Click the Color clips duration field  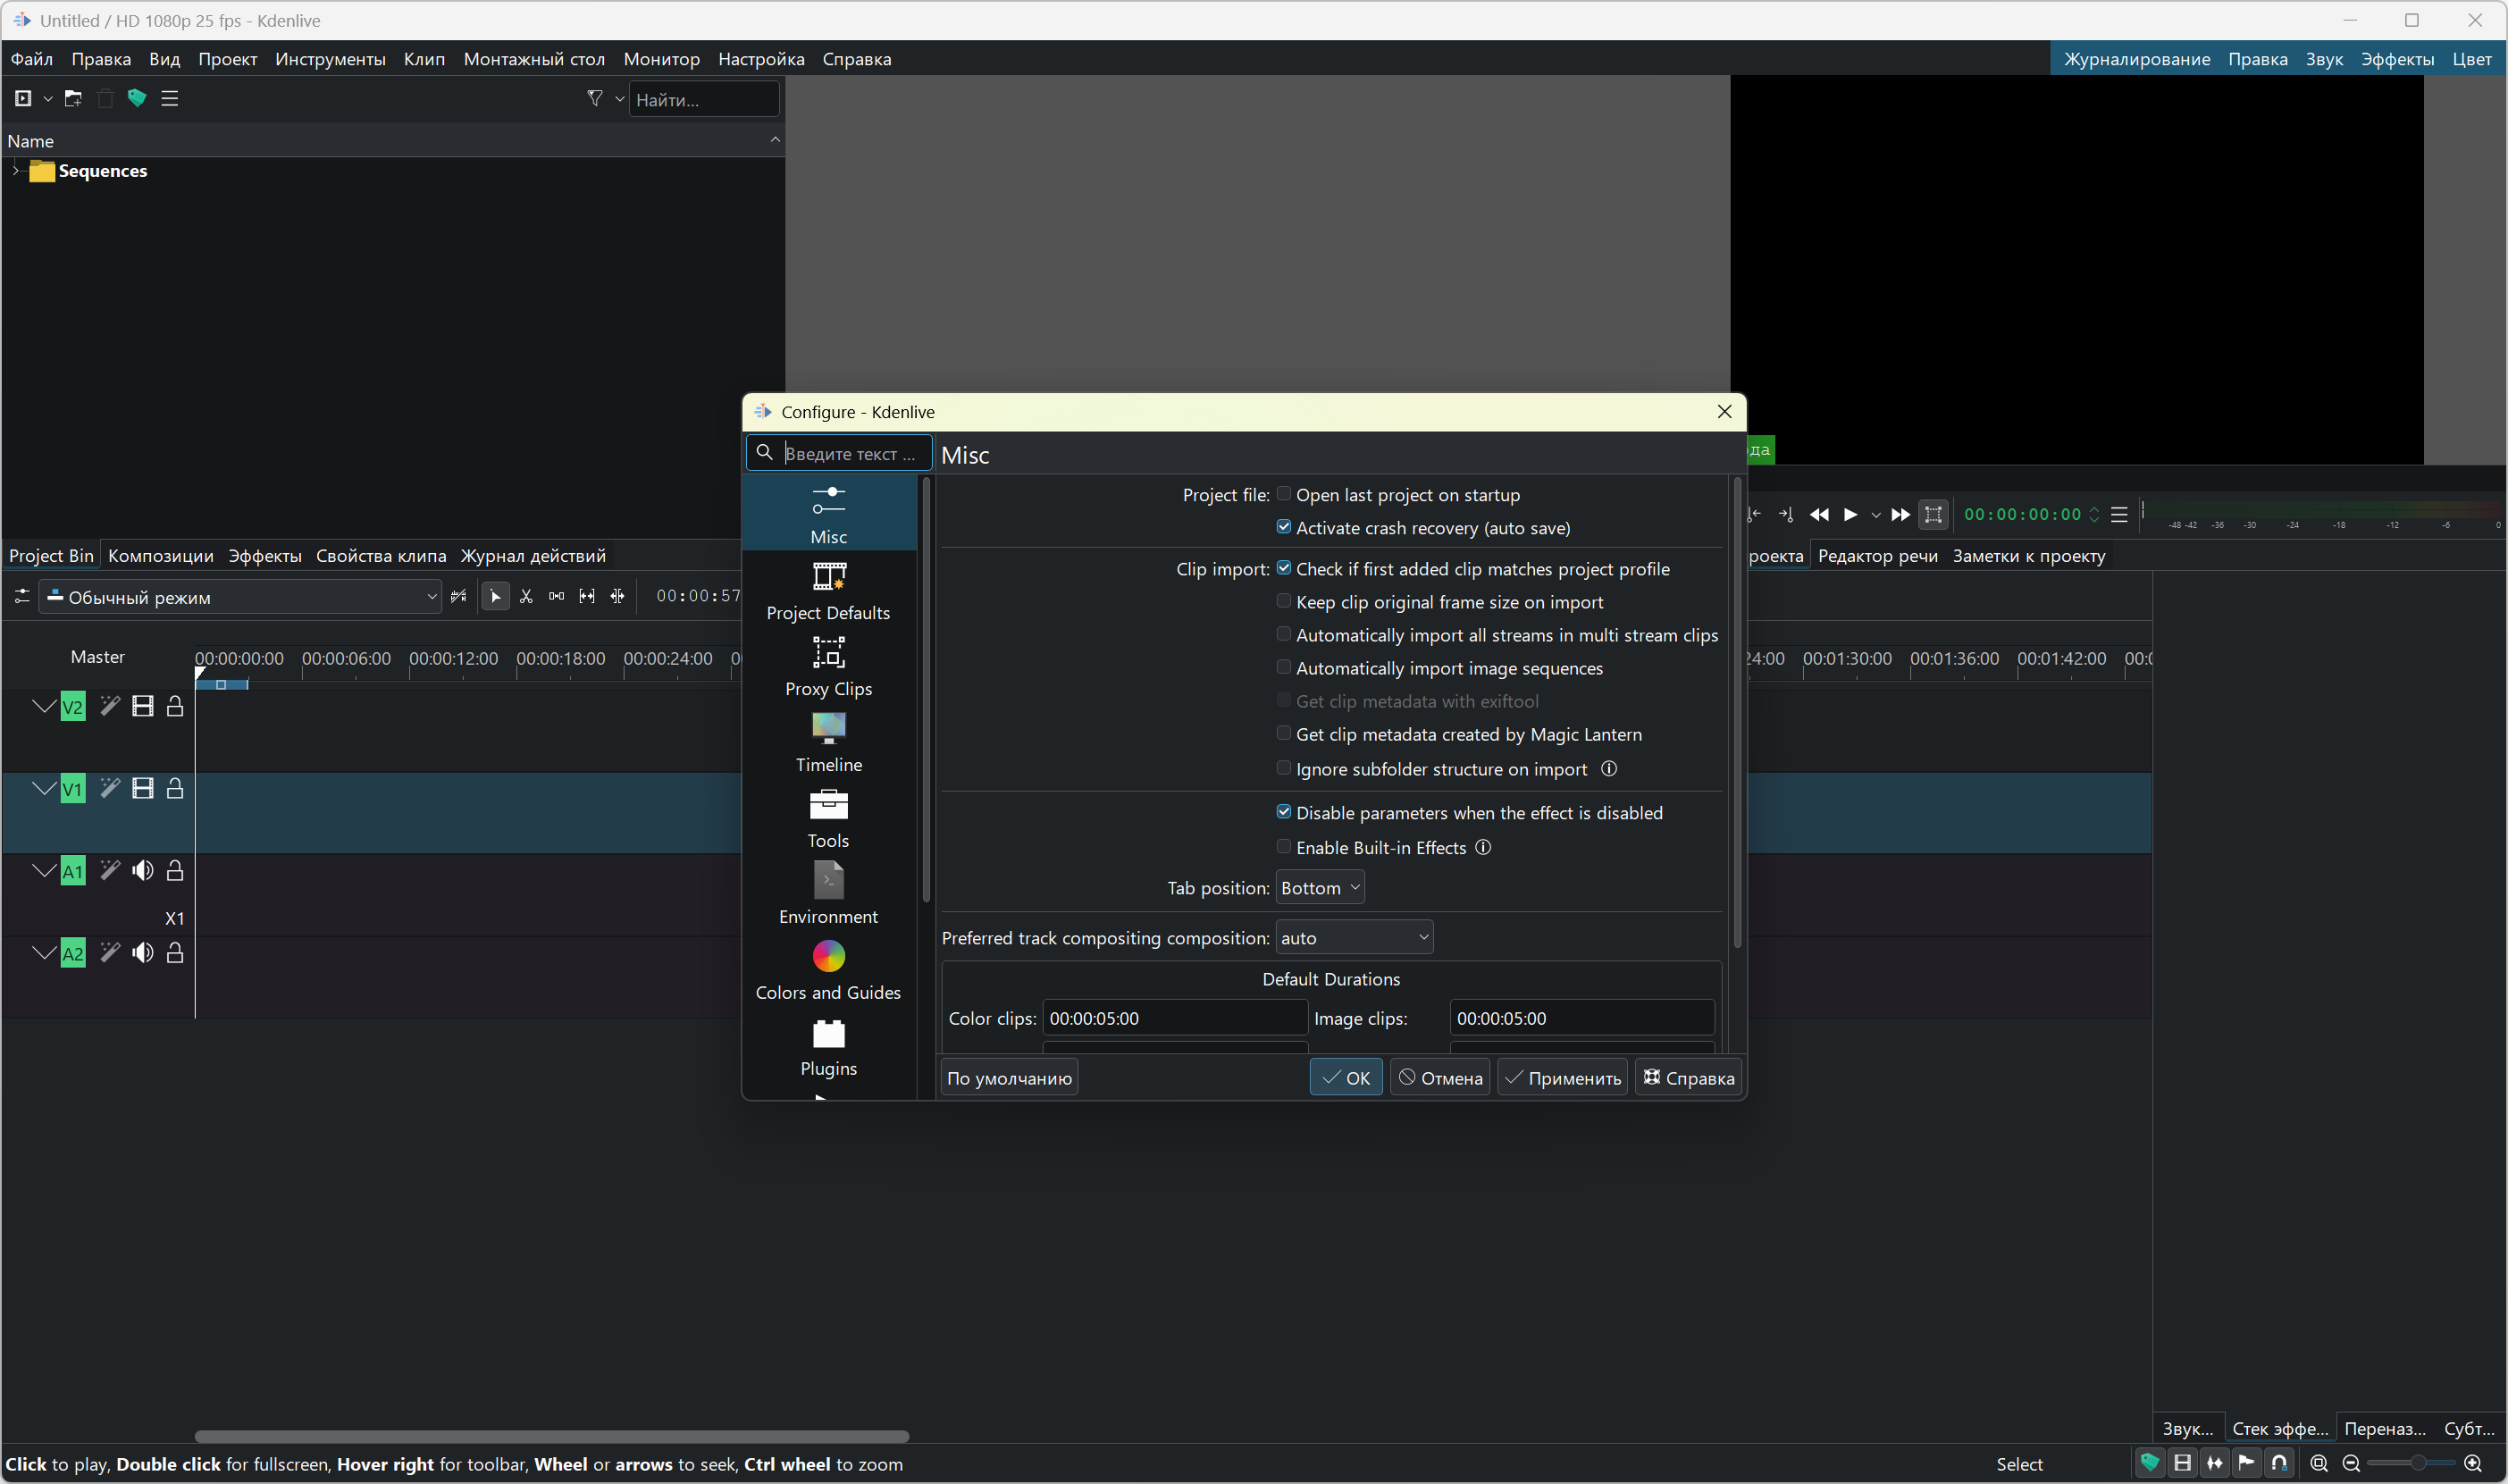[x=1174, y=1018]
